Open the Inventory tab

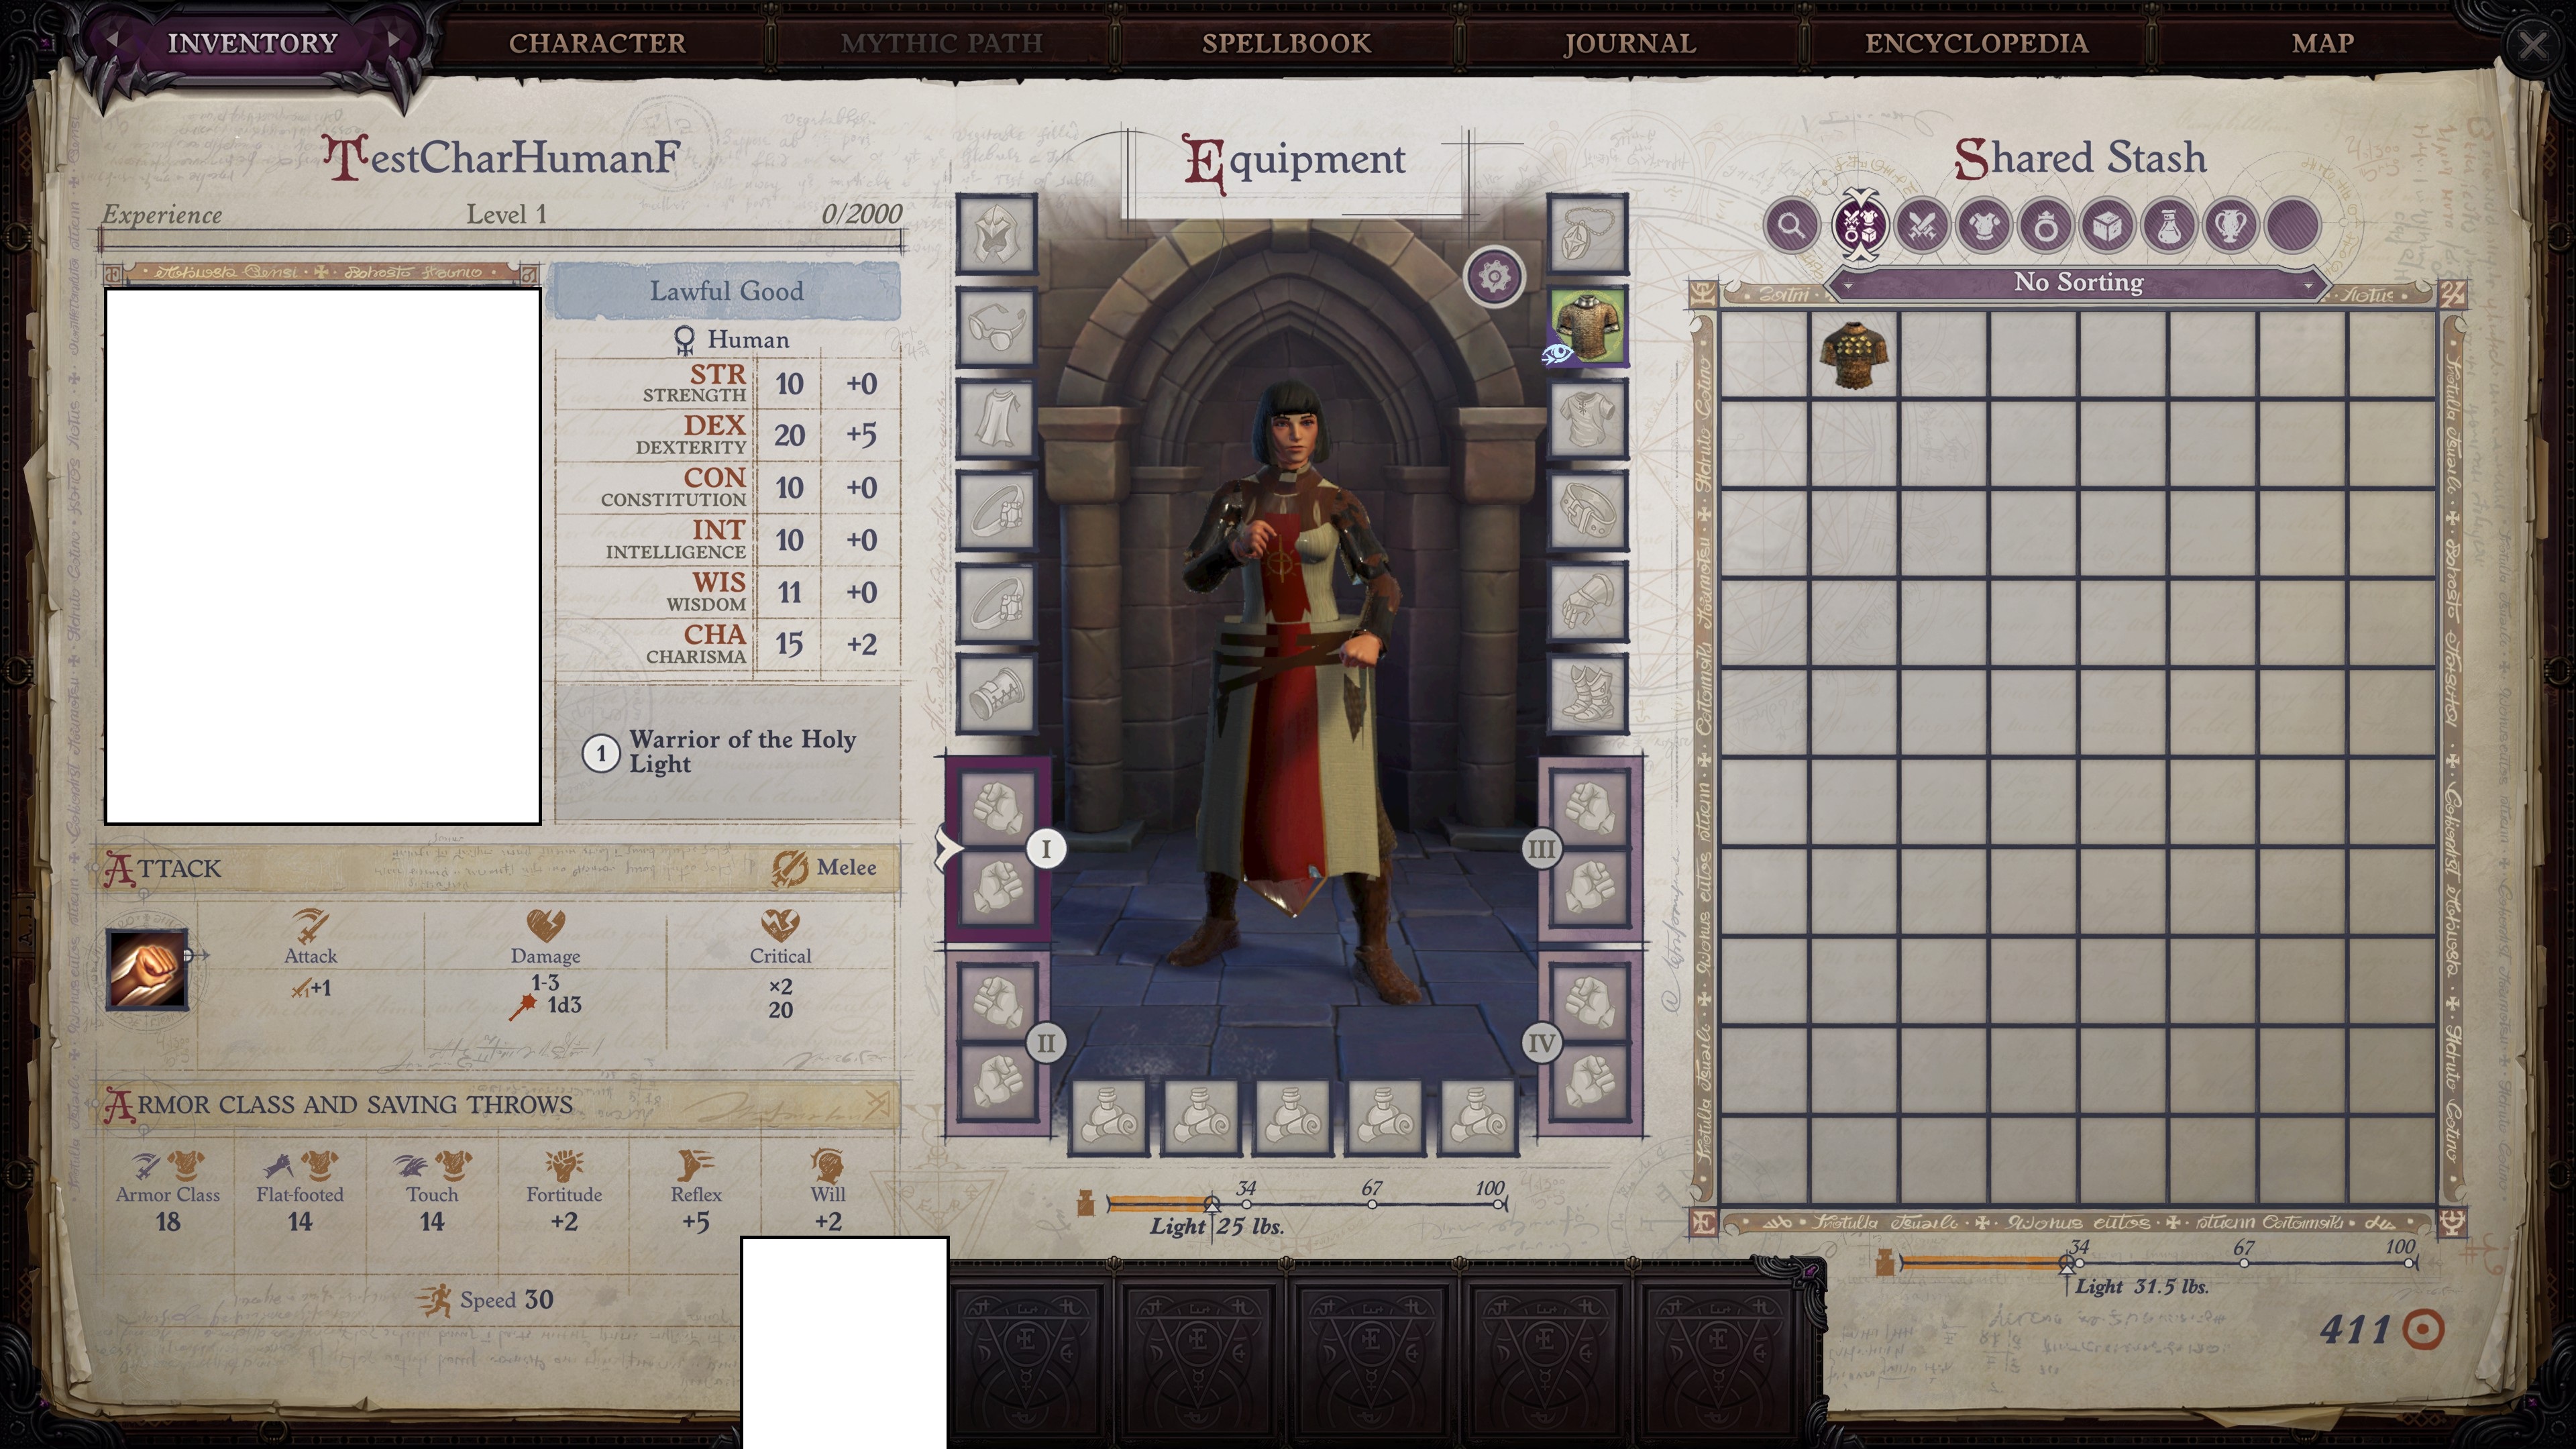pyautogui.click(x=252, y=43)
